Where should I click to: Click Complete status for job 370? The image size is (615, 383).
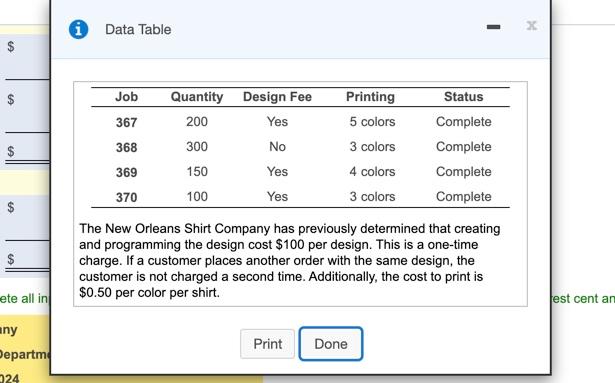tap(464, 196)
